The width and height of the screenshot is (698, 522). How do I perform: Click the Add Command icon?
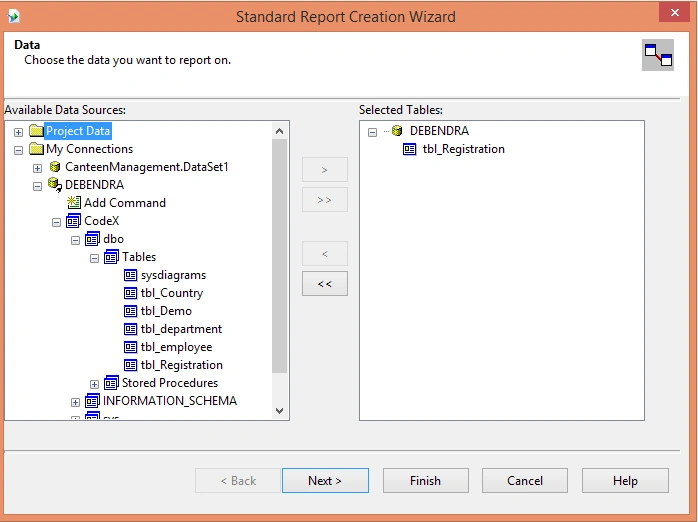click(x=74, y=203)
